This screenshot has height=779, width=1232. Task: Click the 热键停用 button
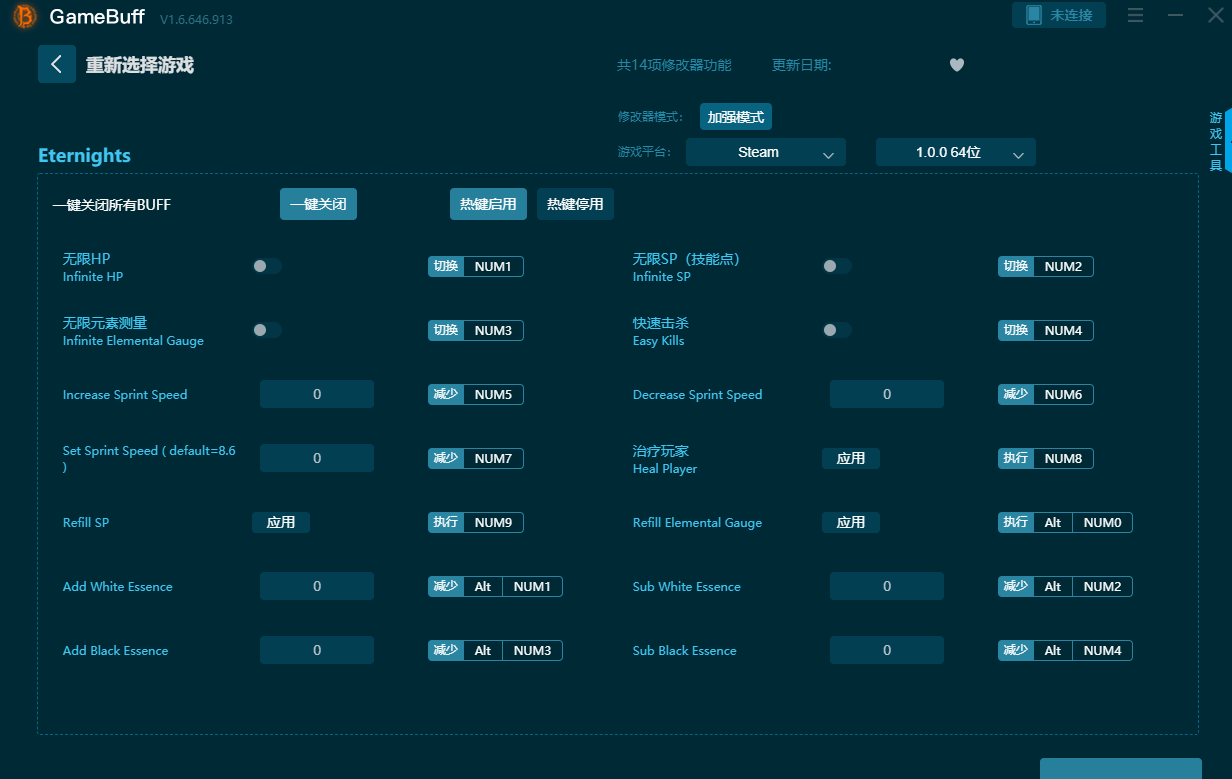point(575,204)
